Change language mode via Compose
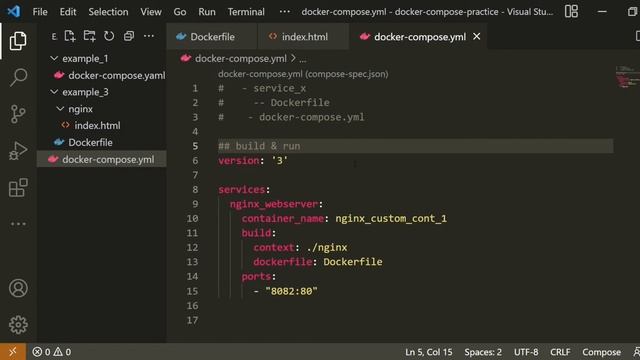This screenshot has width=640, height=360. 601,352
